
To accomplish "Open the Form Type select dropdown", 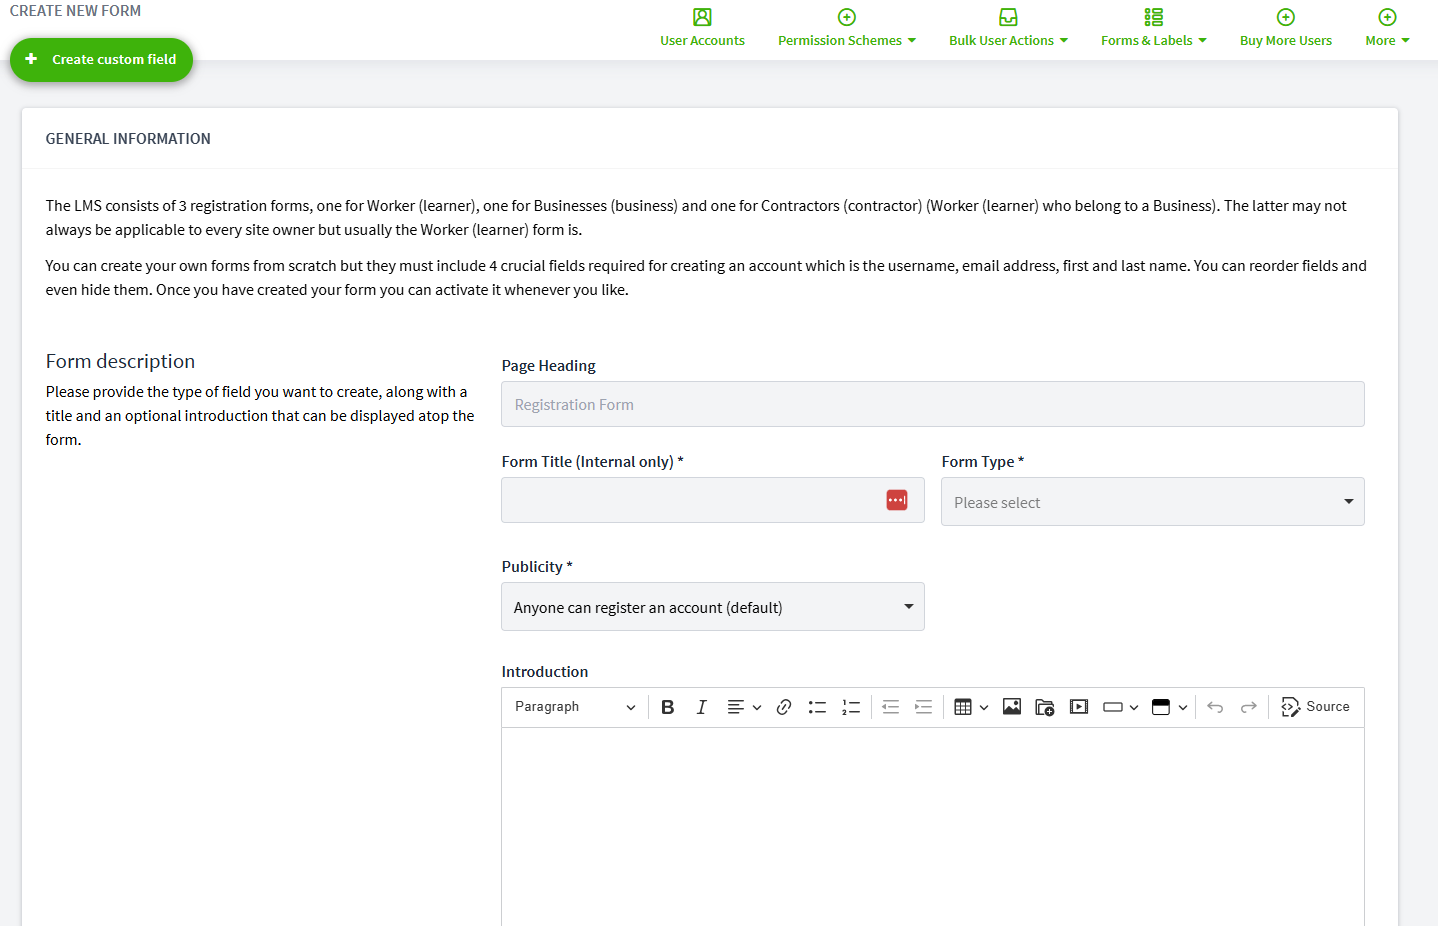I will (x=1153, y=502).
